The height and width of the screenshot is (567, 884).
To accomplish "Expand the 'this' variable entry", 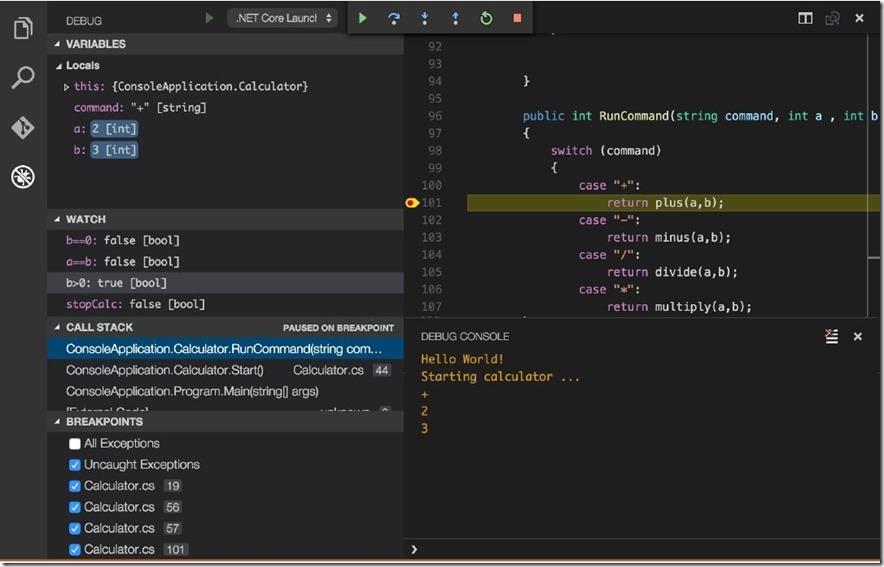I will click(66, 87).
